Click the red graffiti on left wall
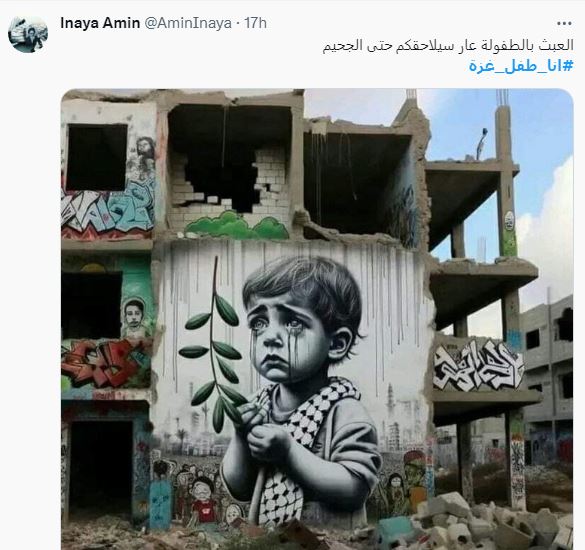Image resolution: width=585 pixels, height=550 pixels. (x=105, y=364)
